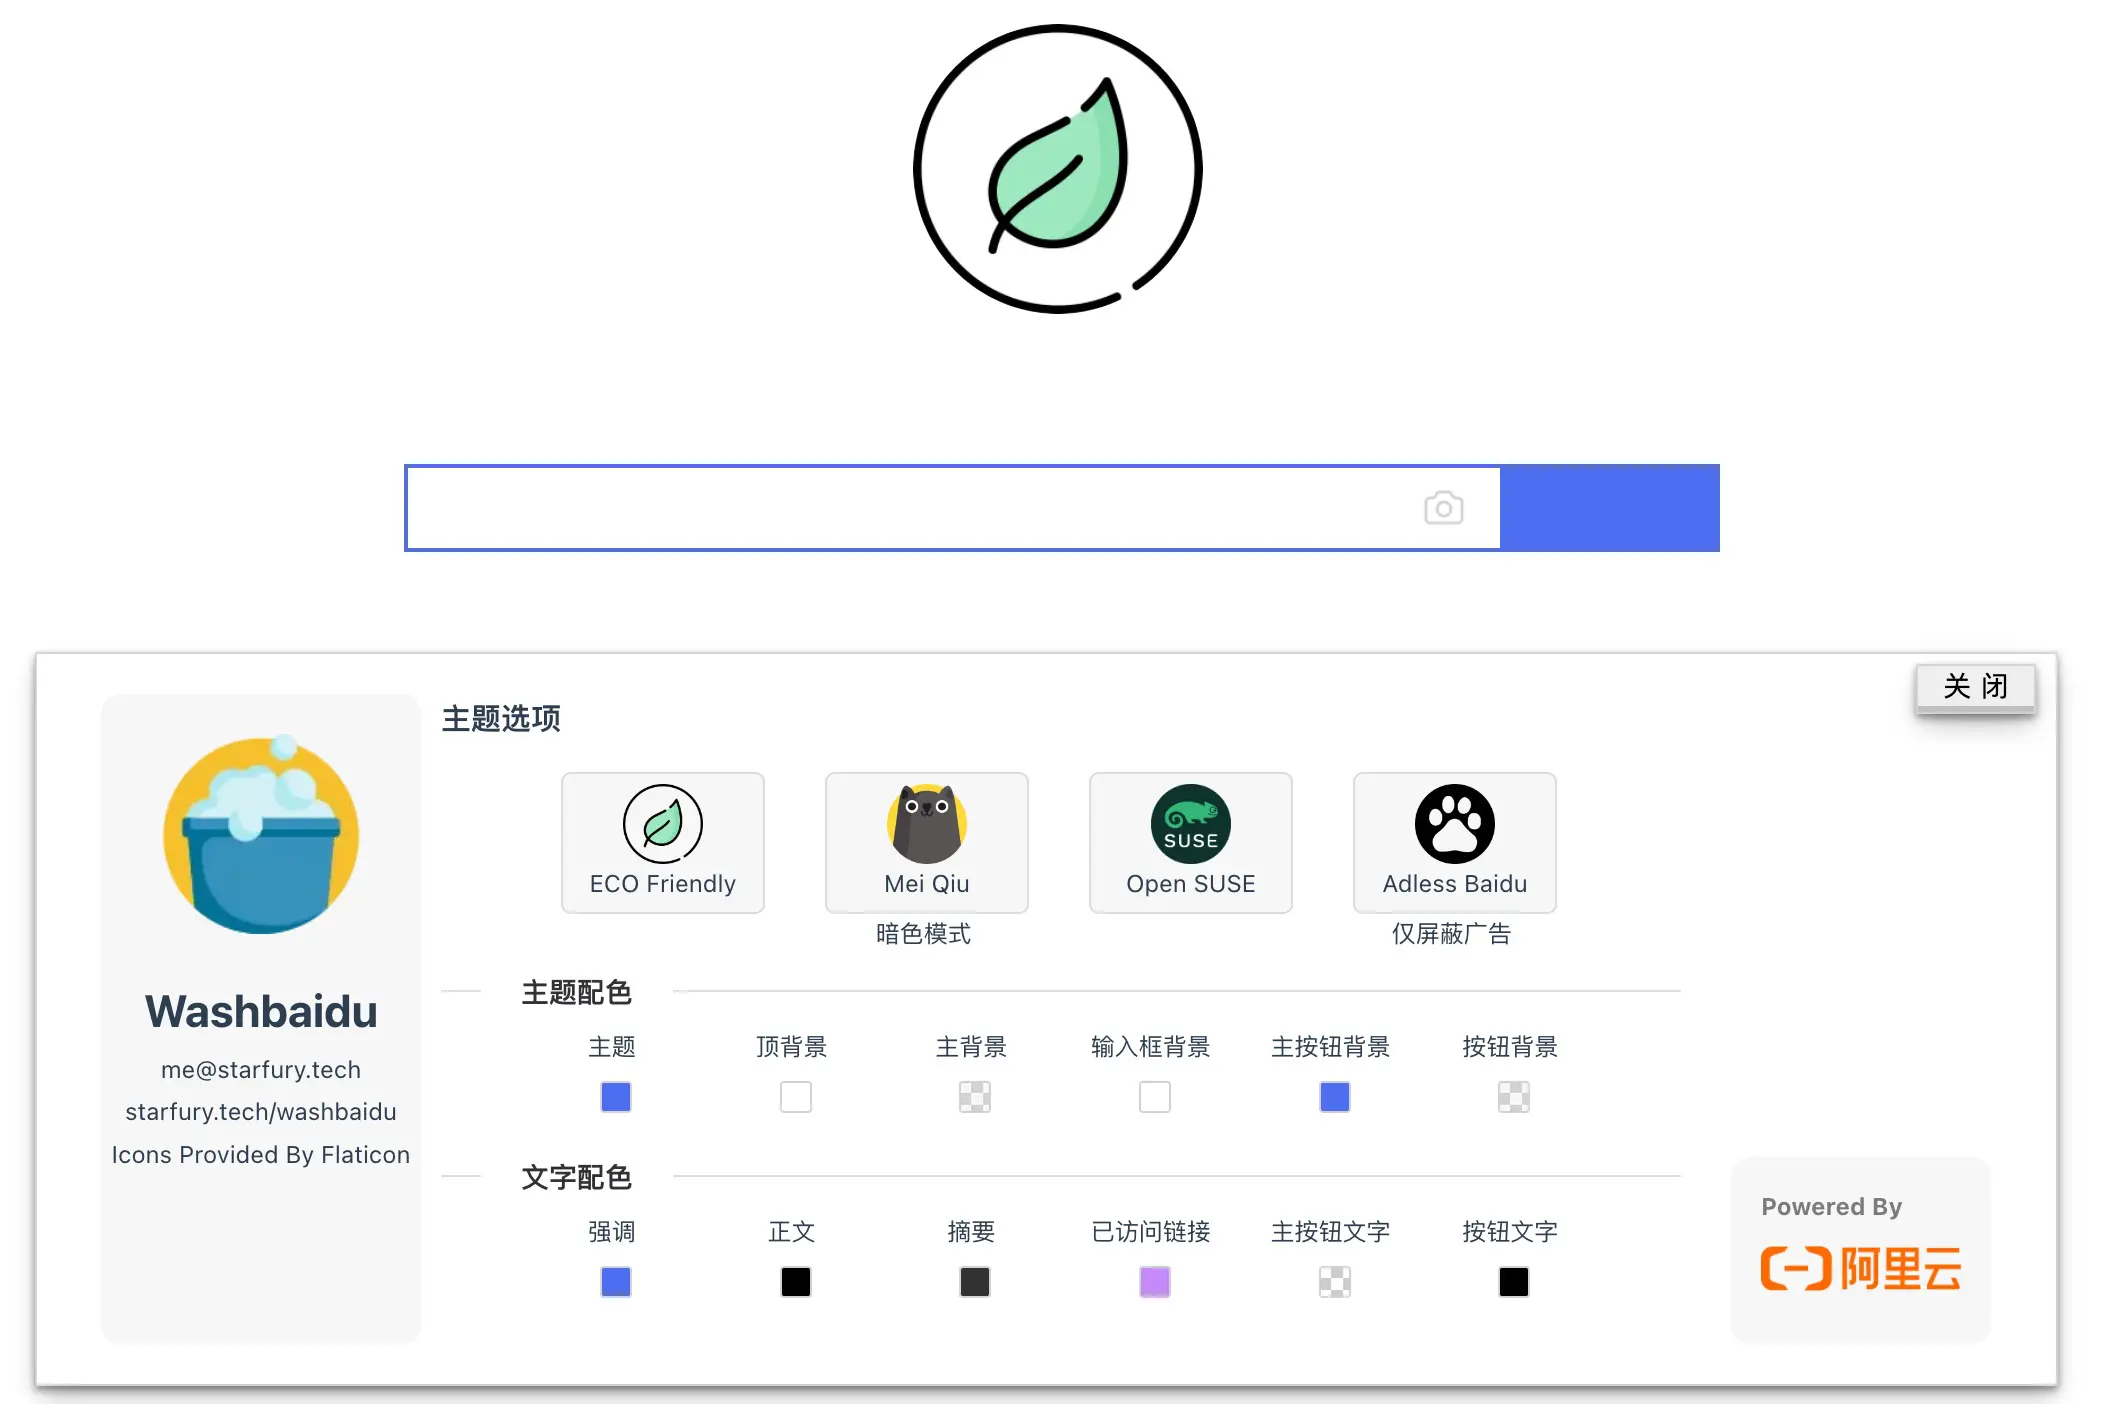Open the 主题 blue color swatch
Image resolution: width=2104 pixels, height=1404 pixels.
coord(616,1097)
